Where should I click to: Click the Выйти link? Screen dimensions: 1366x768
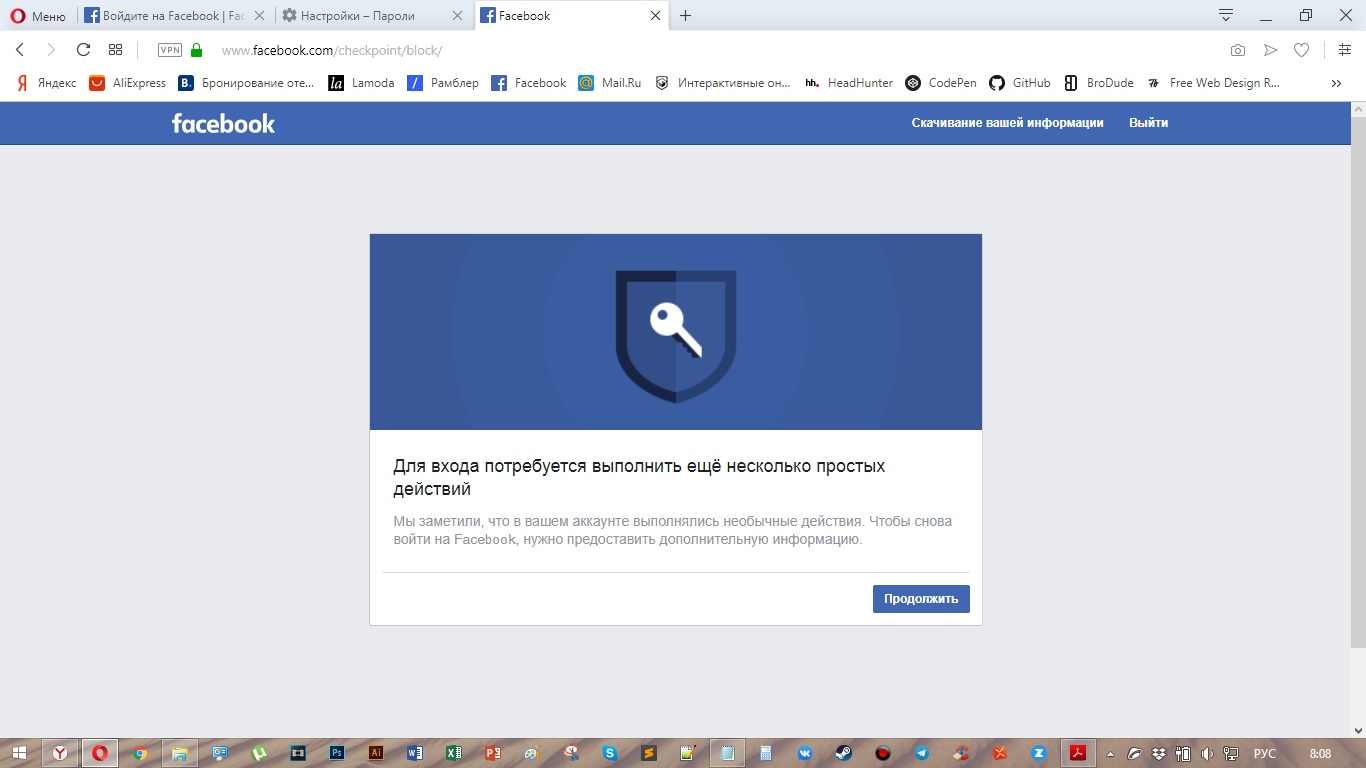point(1148,123)
